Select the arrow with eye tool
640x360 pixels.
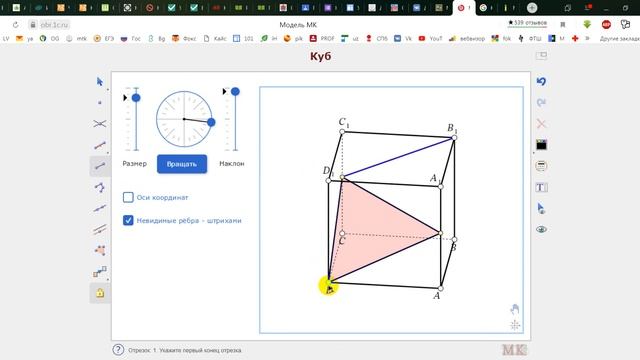[541, 209]
